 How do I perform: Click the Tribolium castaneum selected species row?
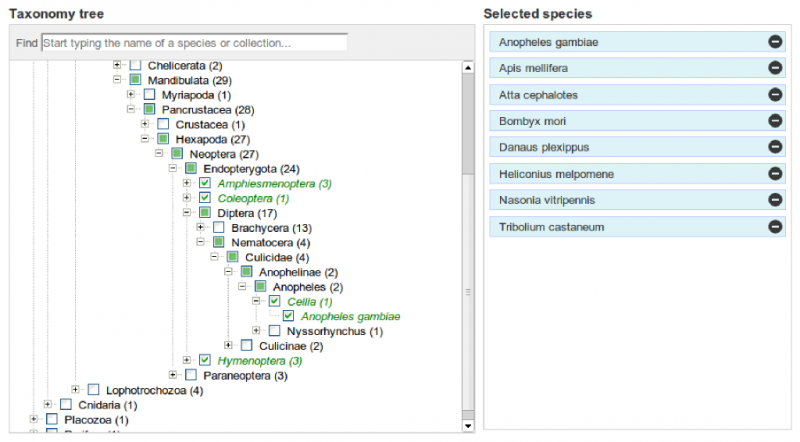pyautogui.click(x=637, y=227)
